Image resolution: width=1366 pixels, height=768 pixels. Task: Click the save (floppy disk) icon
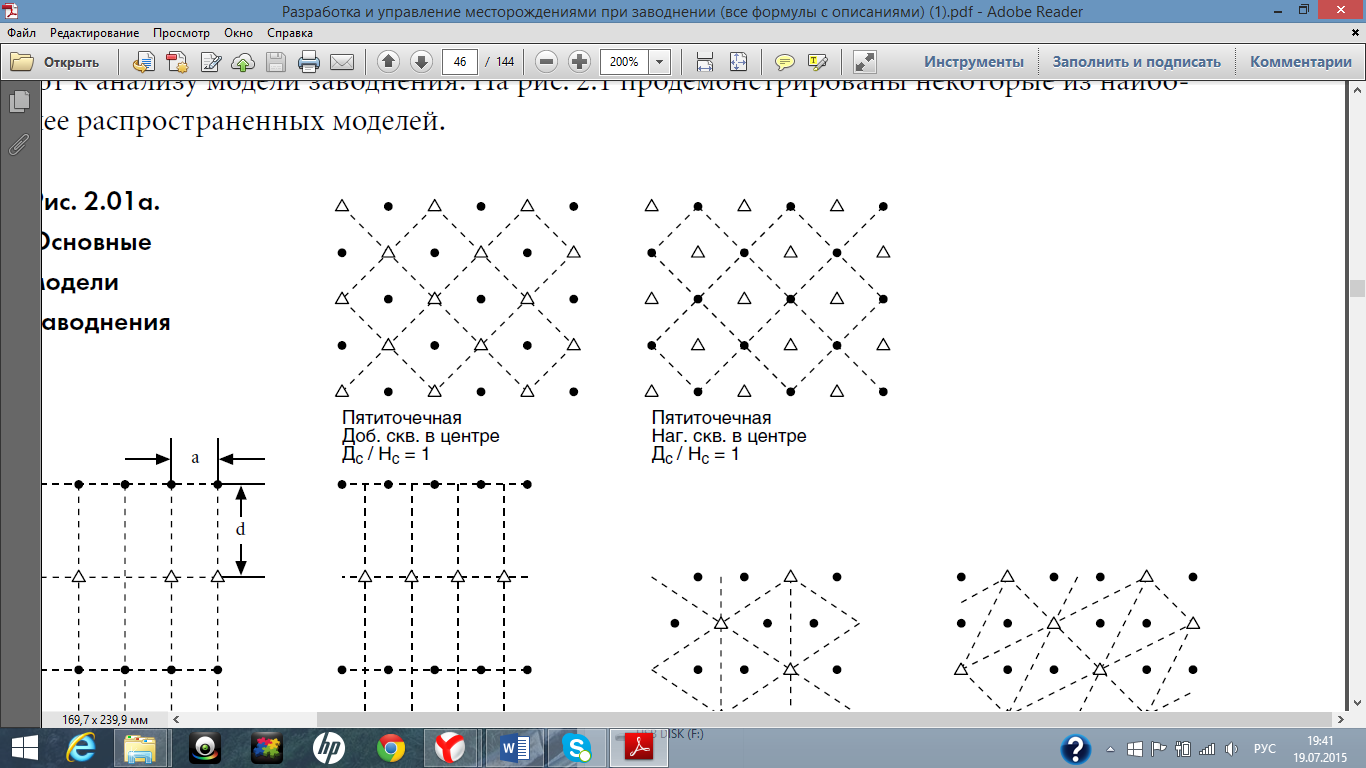point(276,62)
